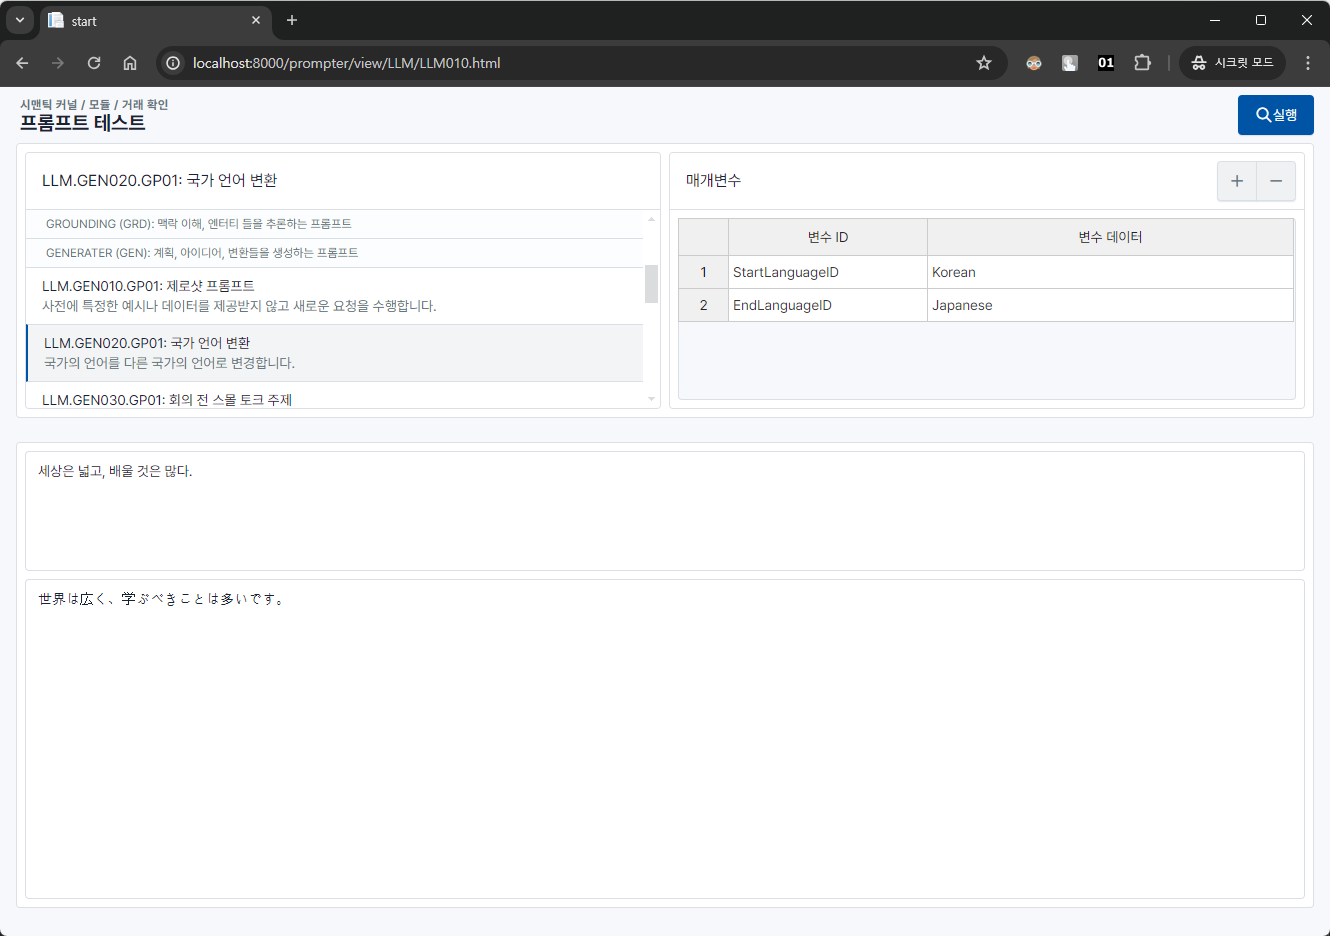Click the StartLanguageID cell
The image size is (1330, 936).
coord(828,272)
